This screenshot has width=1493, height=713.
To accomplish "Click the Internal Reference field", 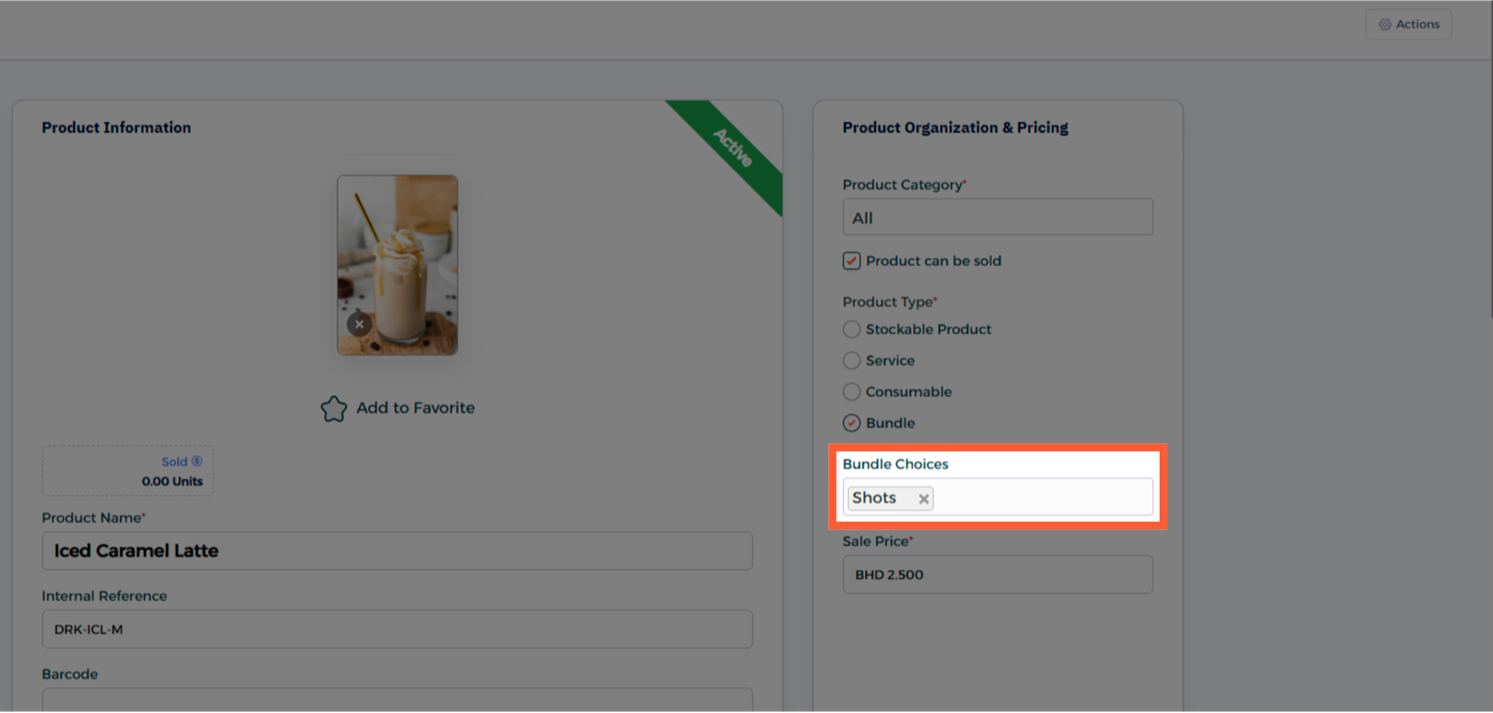I will click(x=397, y=630).
